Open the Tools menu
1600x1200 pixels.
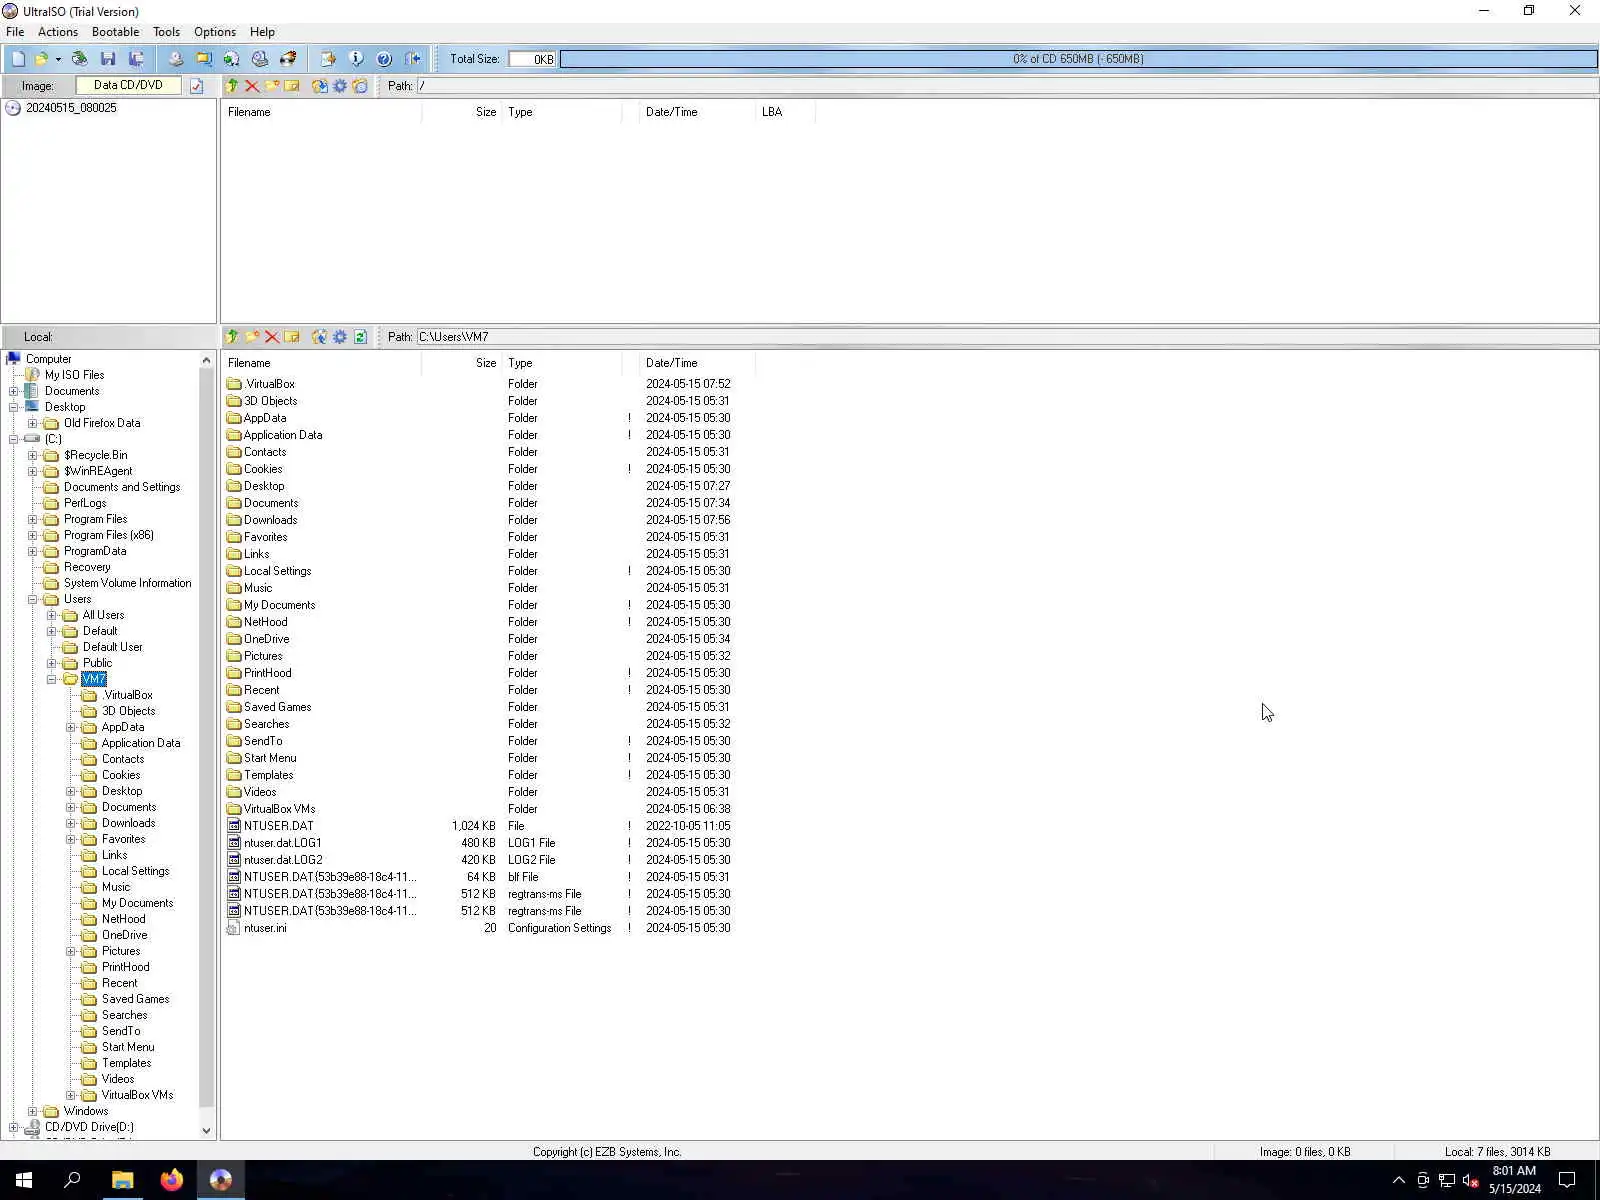[x=166, y=32]
